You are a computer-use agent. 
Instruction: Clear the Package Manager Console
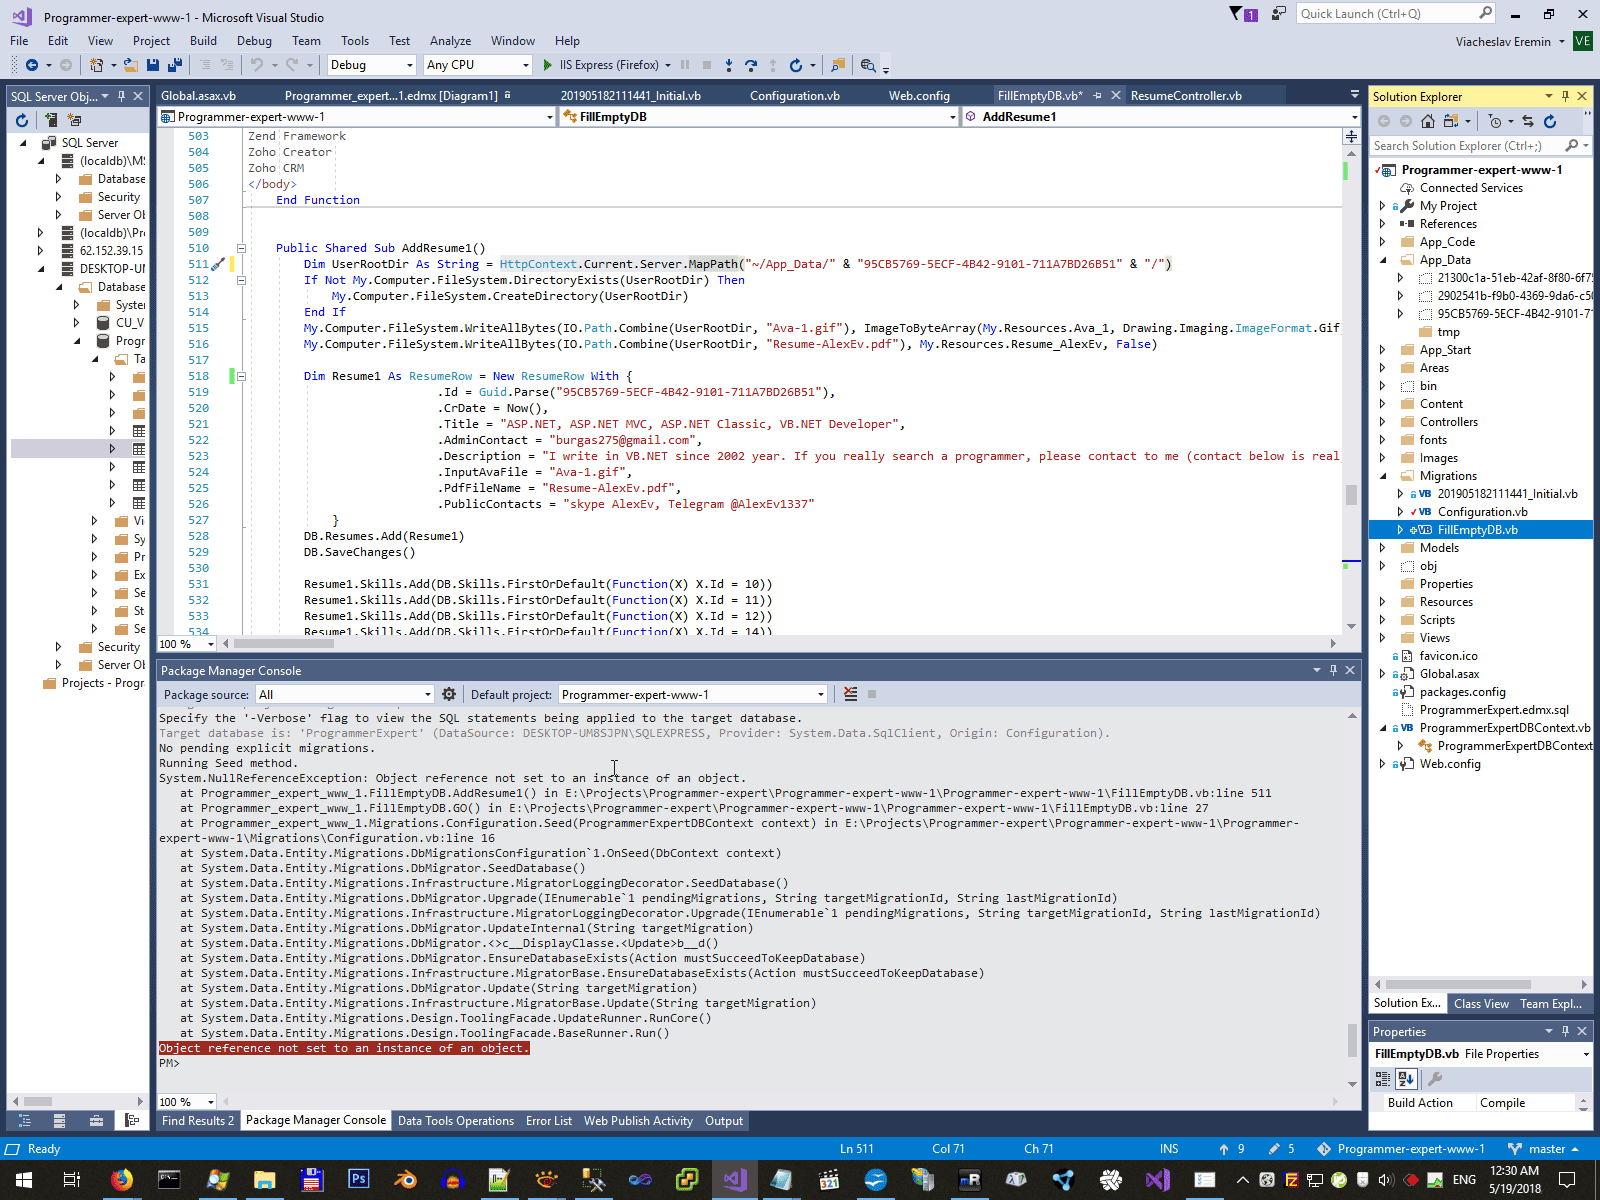(850, 694)
